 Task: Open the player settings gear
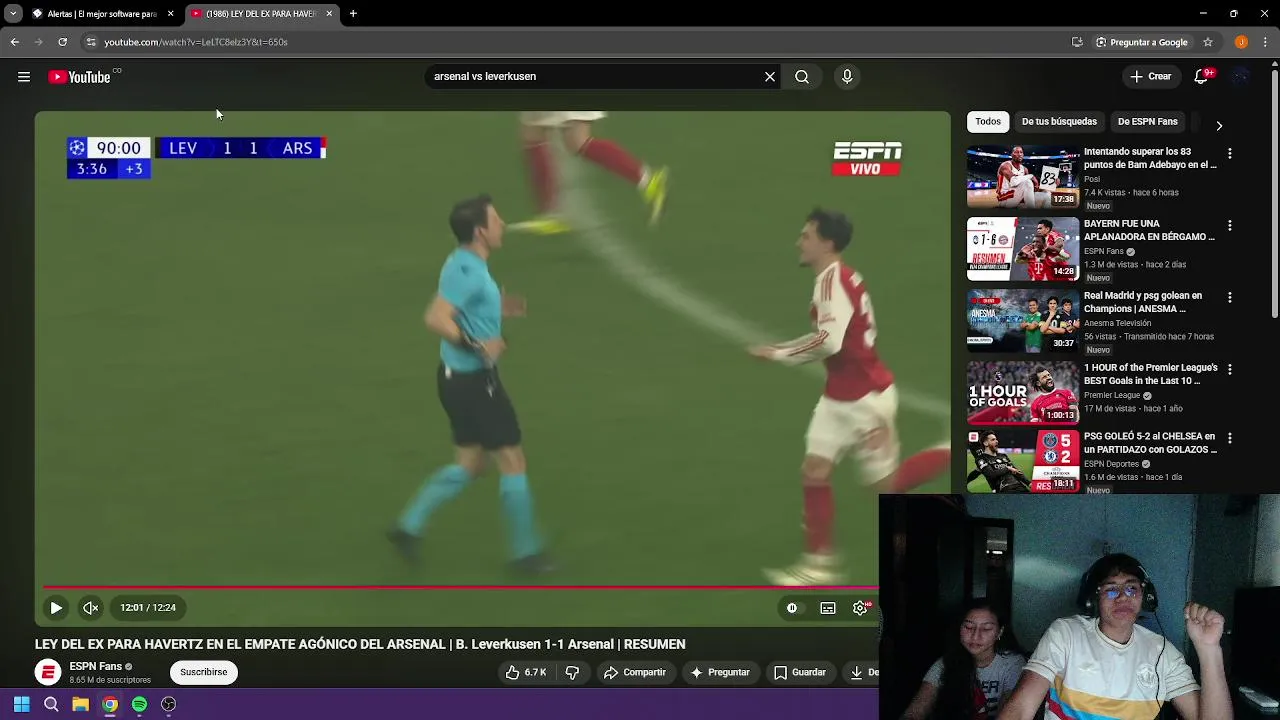coord(860,607)
